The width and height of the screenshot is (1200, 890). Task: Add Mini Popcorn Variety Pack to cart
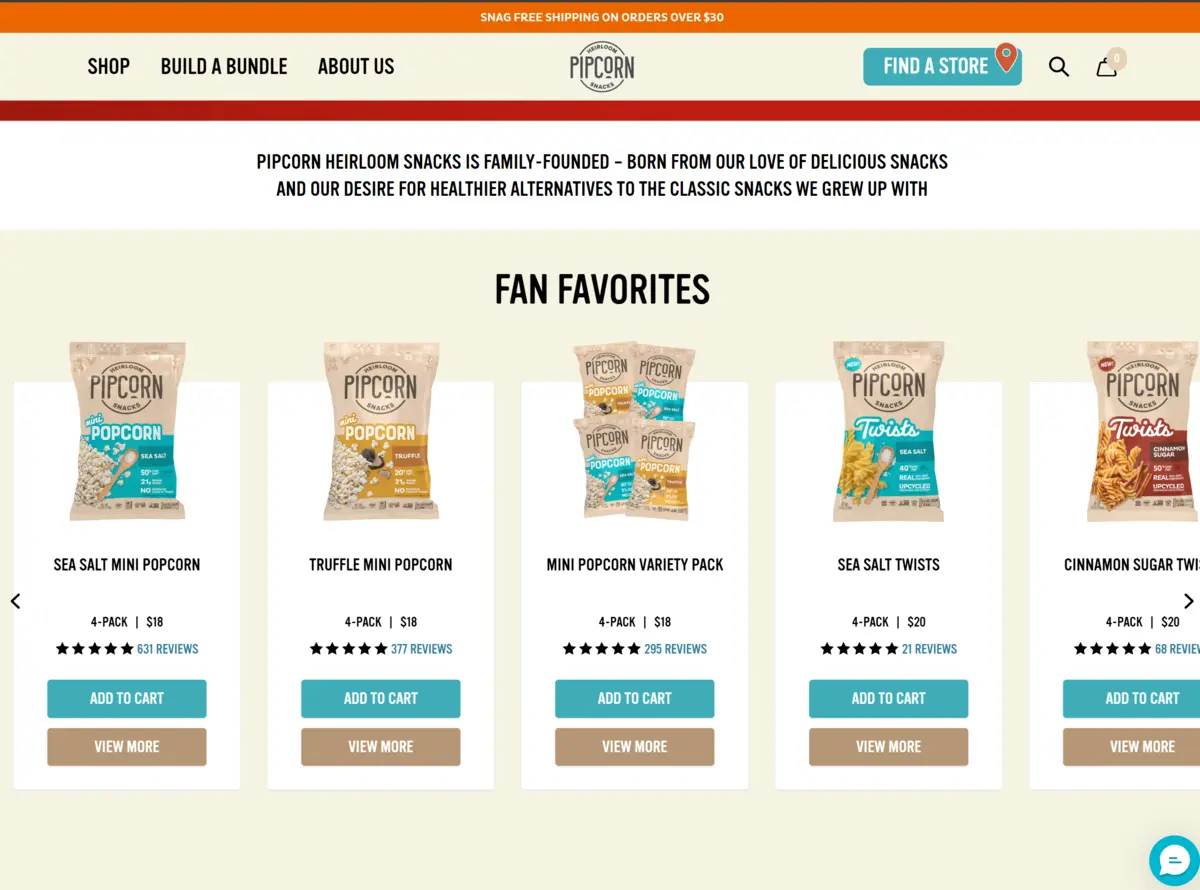(x=635, y=699)
